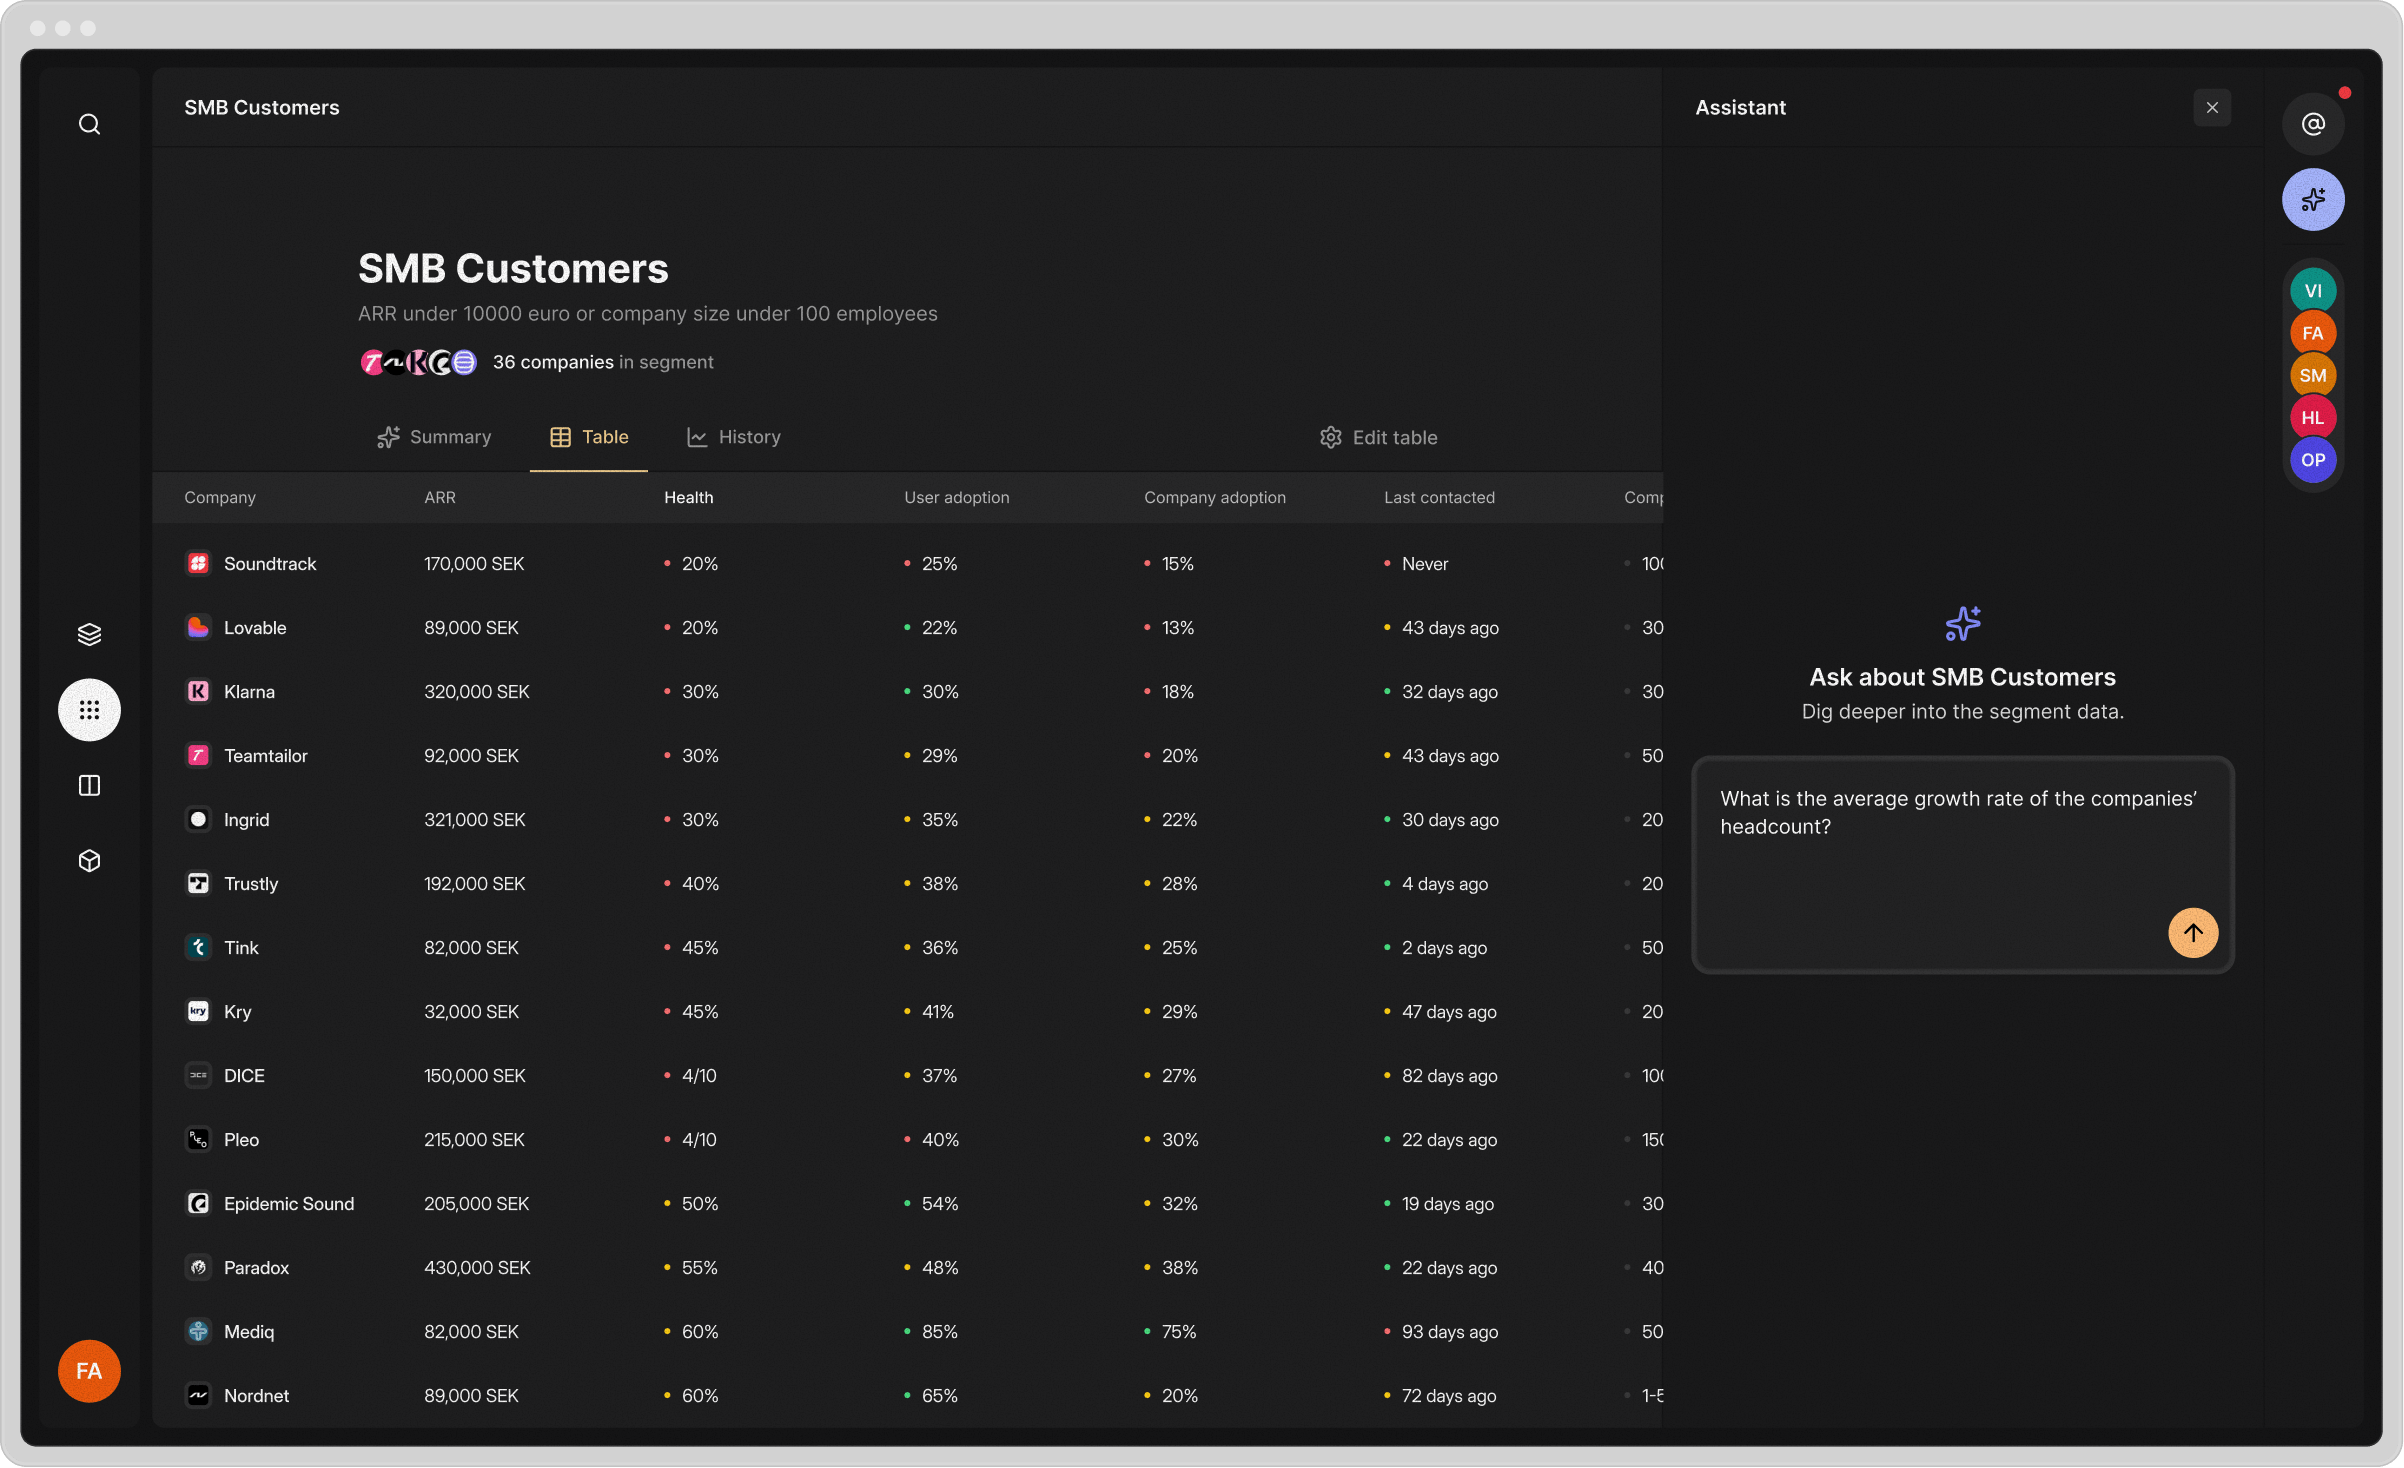Select the HL teammate avatar

coord(2313,417)
